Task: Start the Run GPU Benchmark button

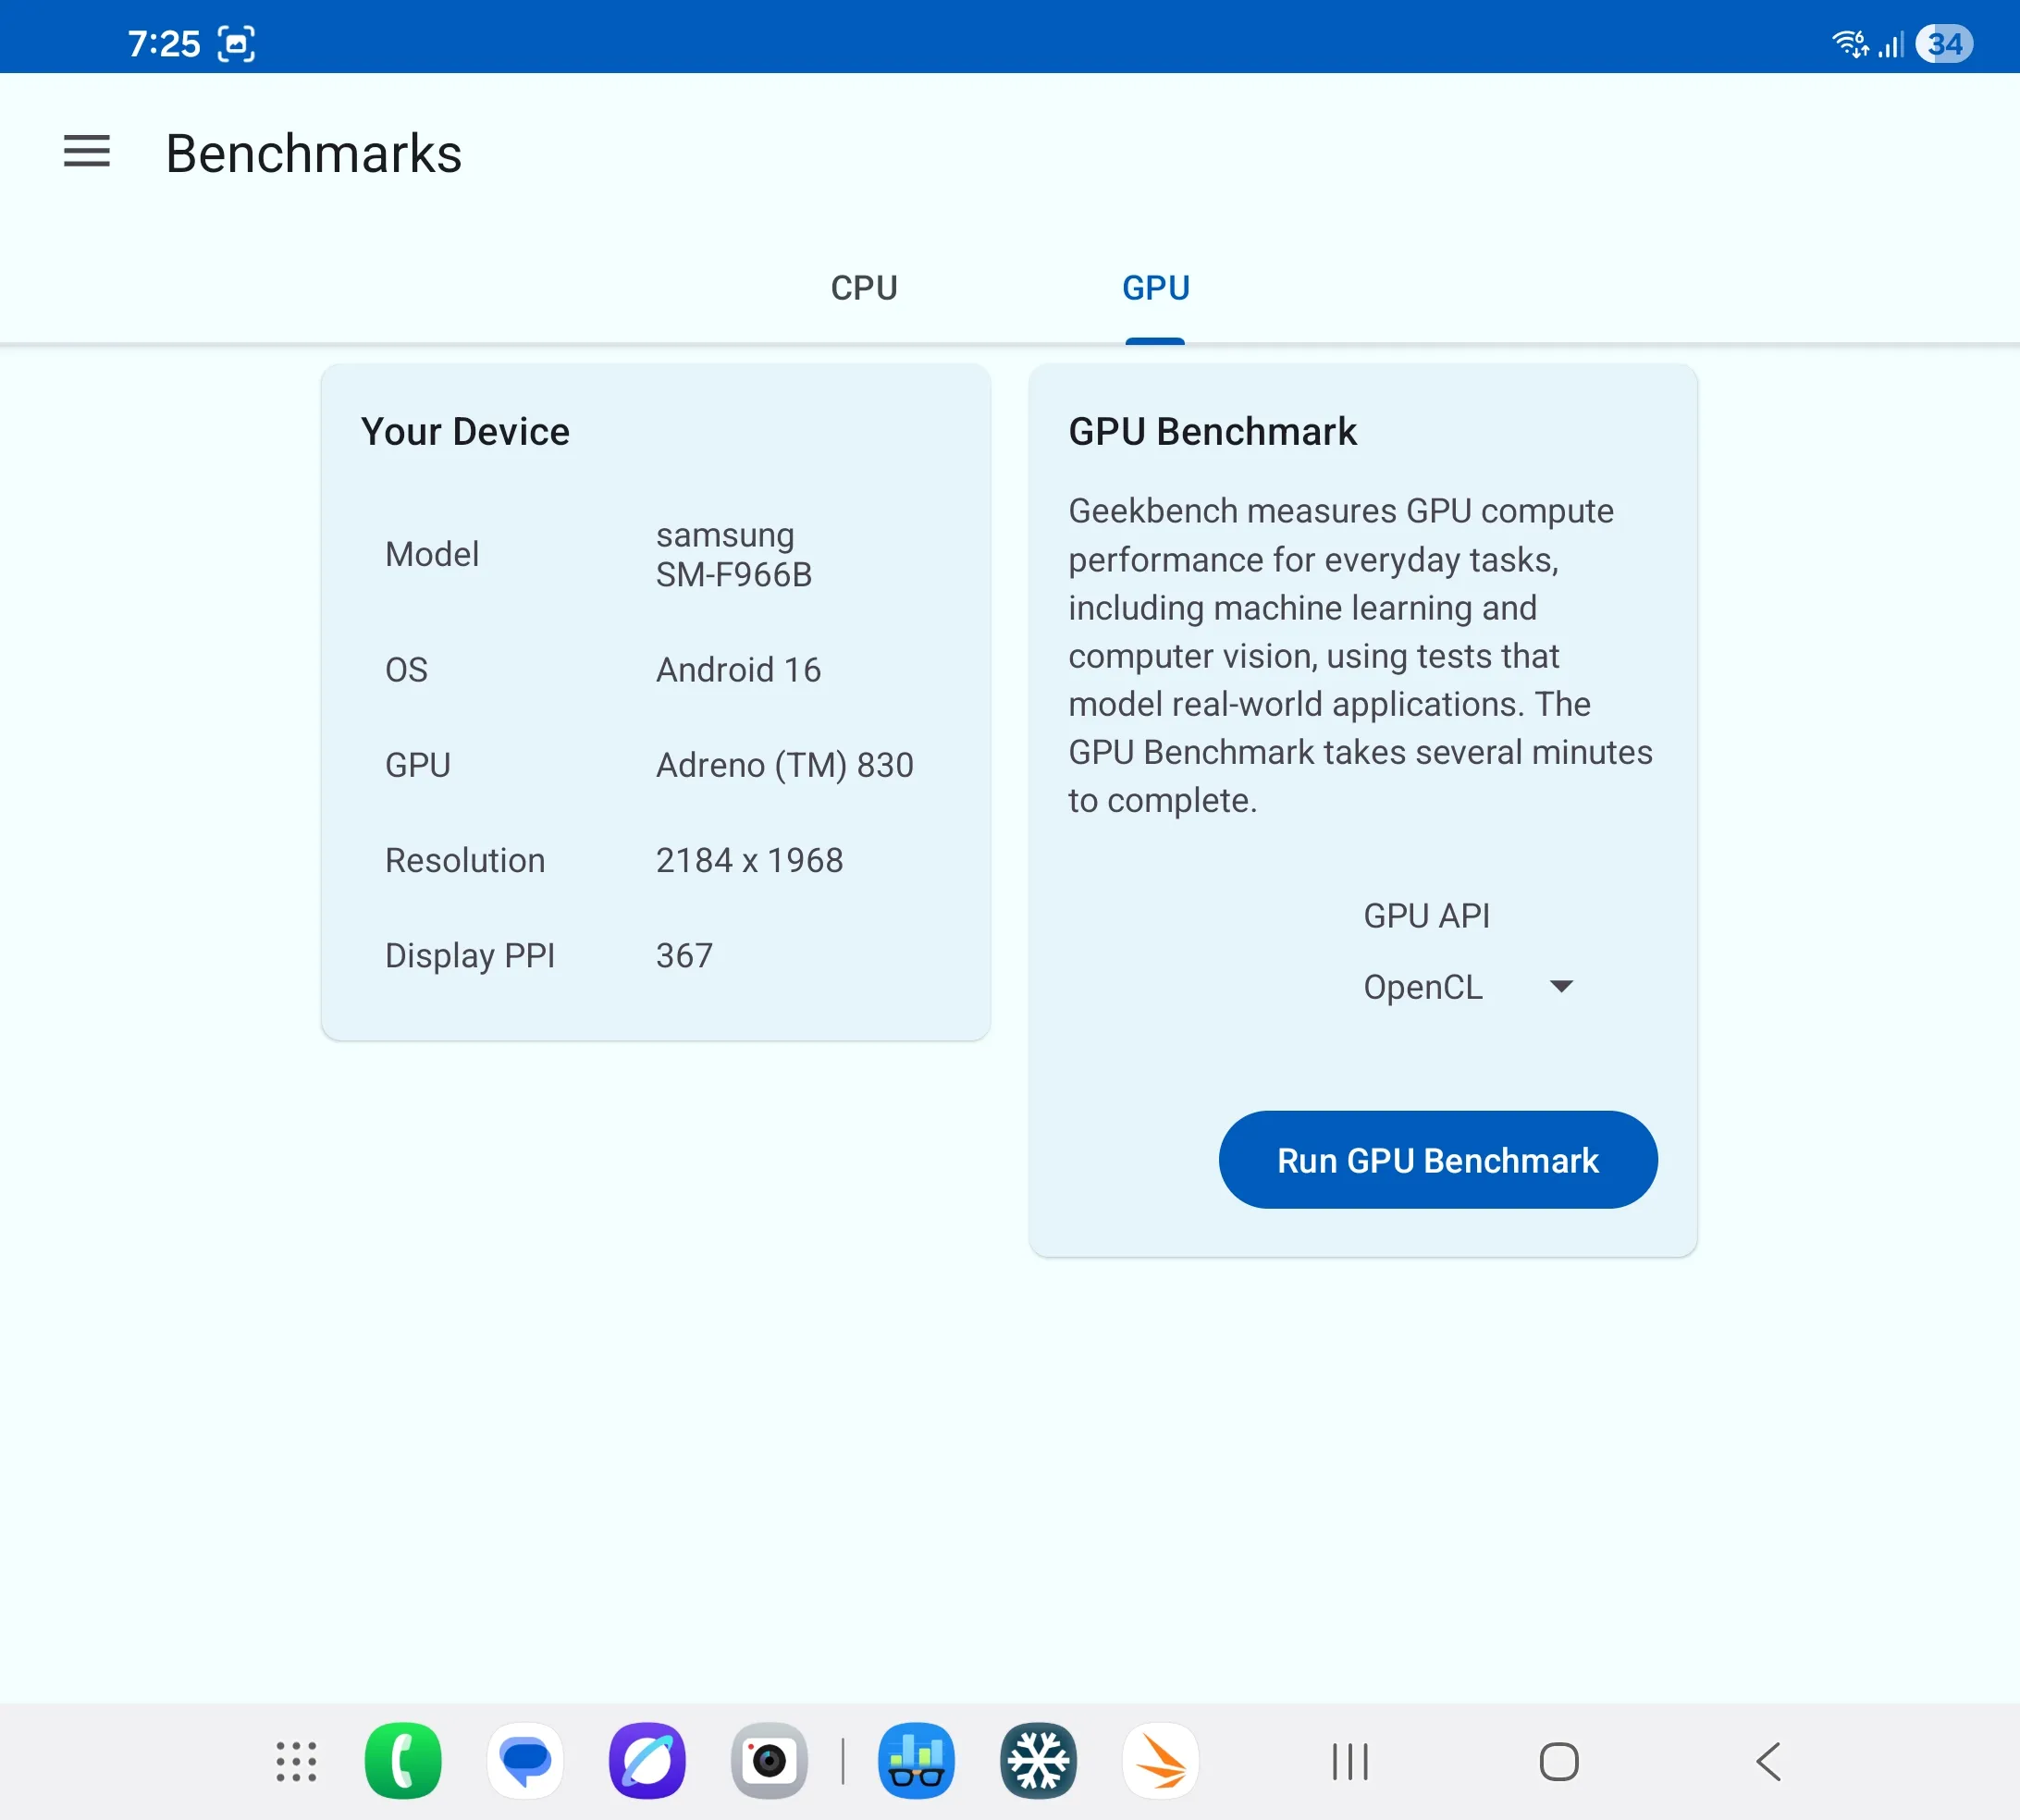Action: pyautogui.click(x=1437, y=1160)
